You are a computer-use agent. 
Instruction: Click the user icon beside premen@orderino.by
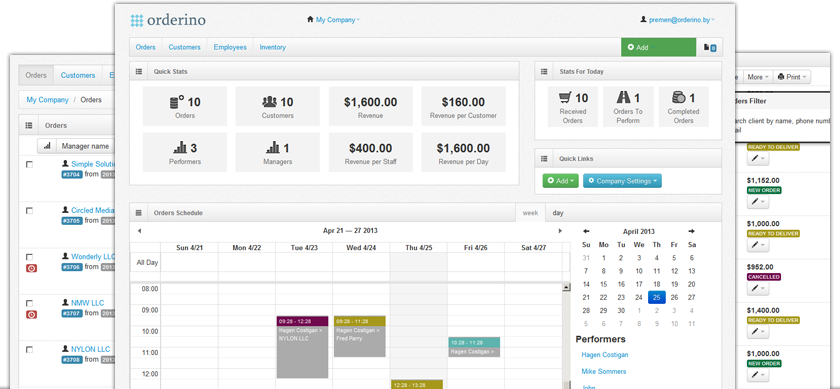coord(643,19)
